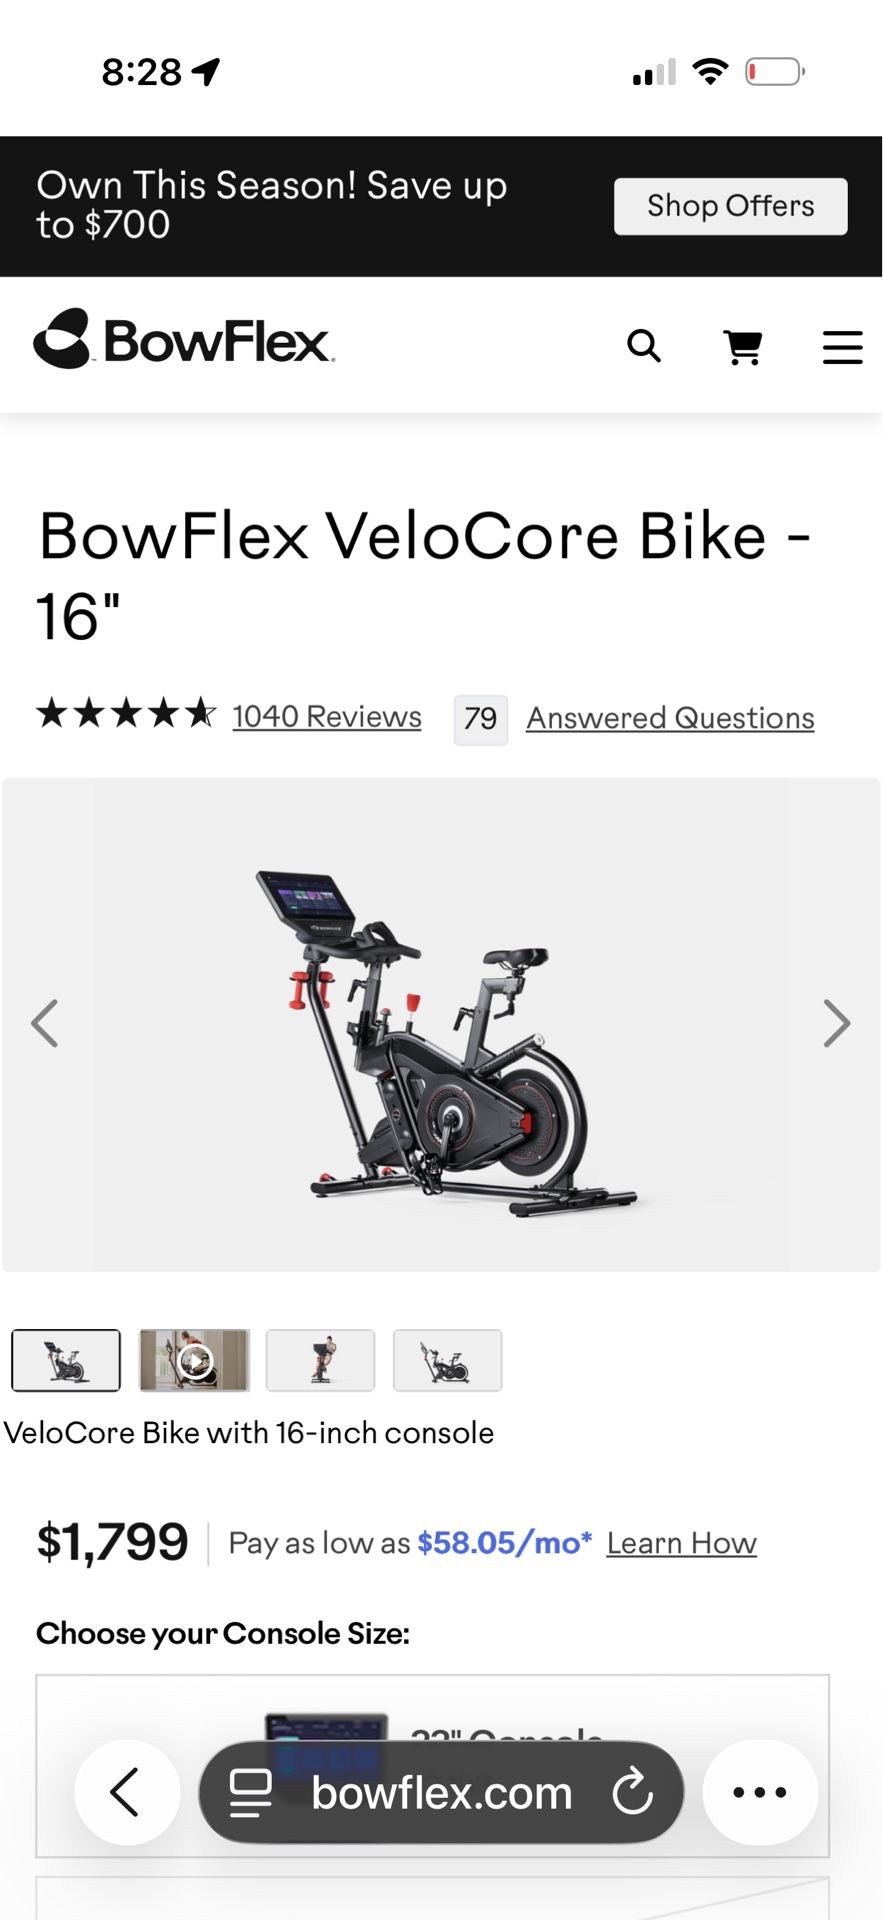Open the 1040 Reviews link
Screen dimensions: 883x1920
click(327, 717)
